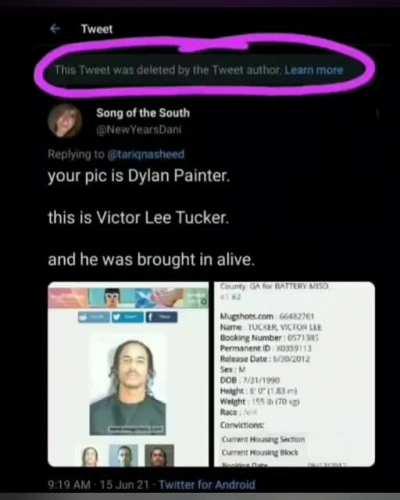The height and width of the screenshot is (500, 400).
Task: Open the Song of the South display name
Action: pyautogui.click(x=143, y=113)
